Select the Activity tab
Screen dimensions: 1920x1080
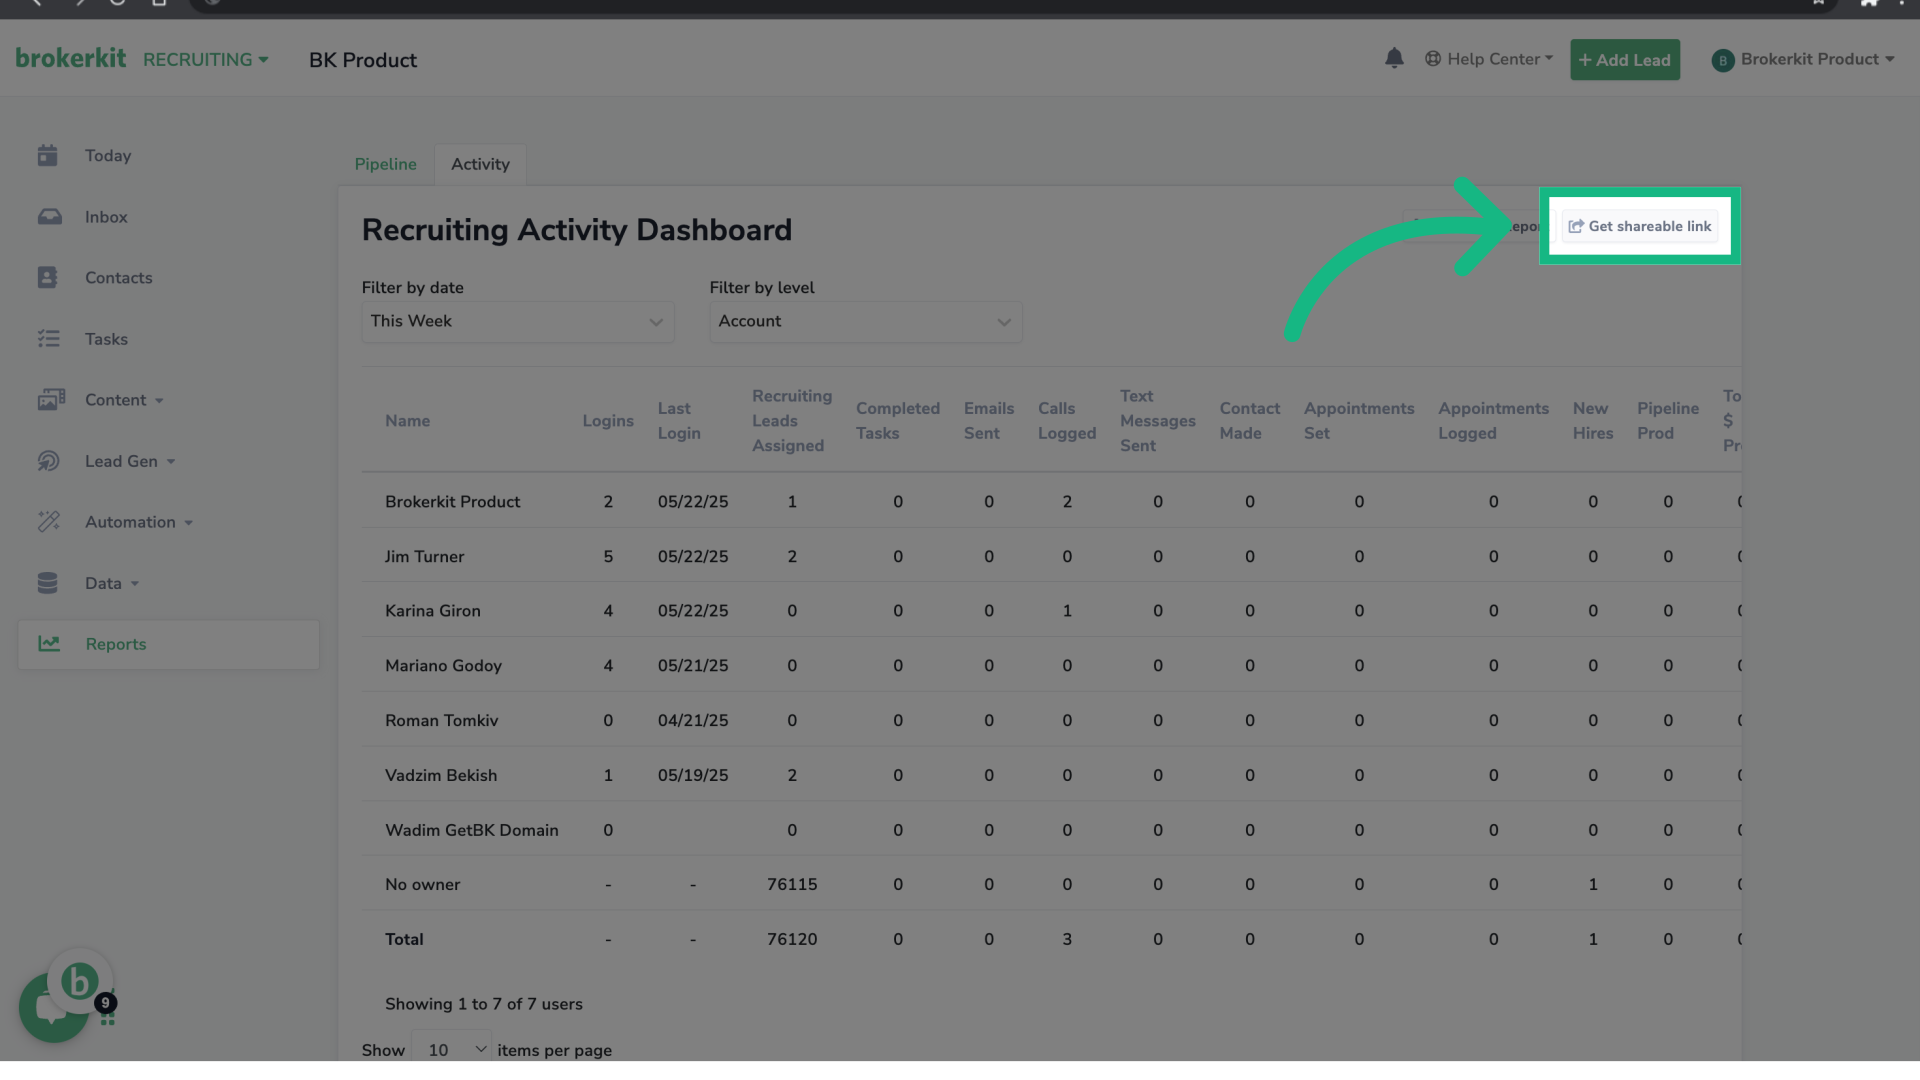click(x=480, y=164)
